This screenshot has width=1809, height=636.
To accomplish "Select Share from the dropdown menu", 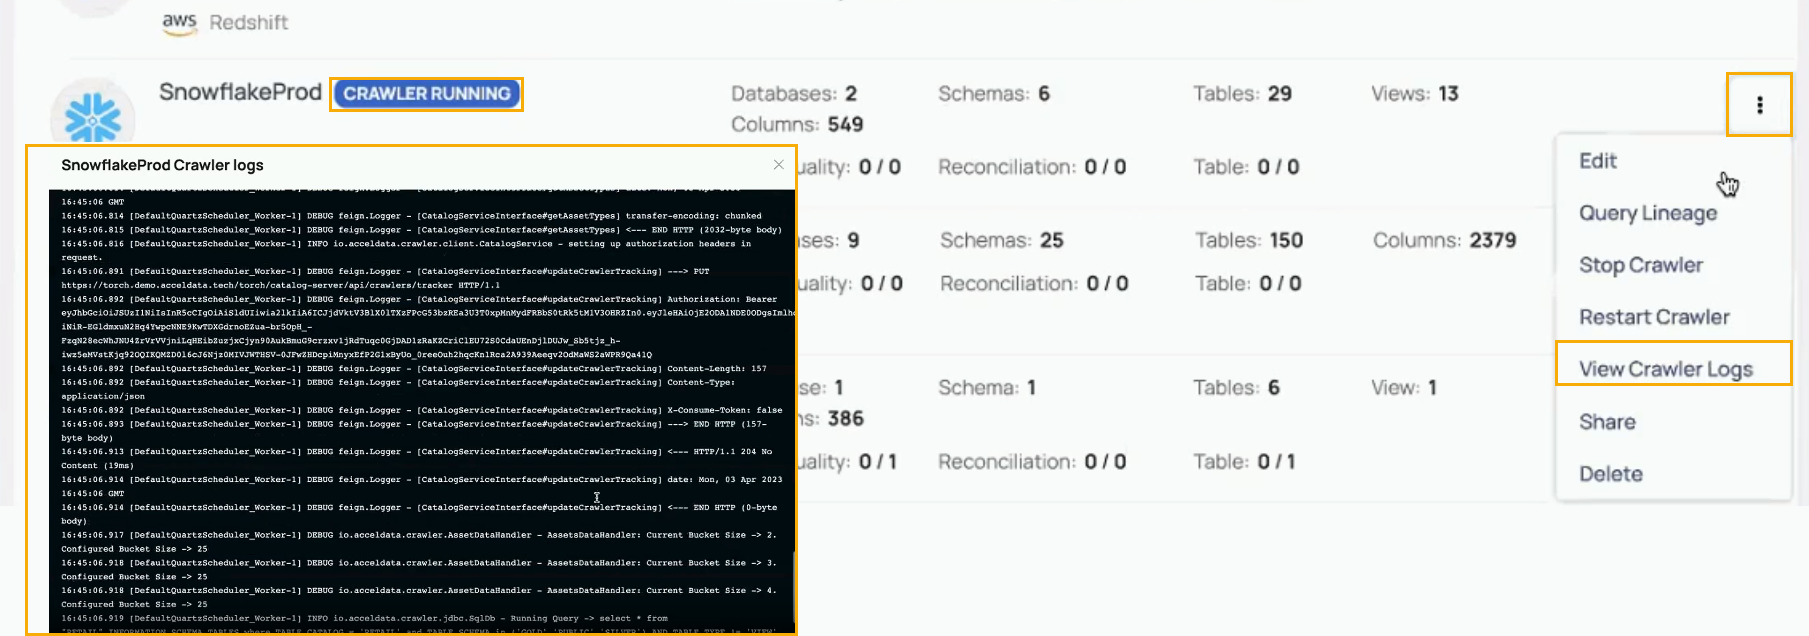I will [x=1607, y=422].
